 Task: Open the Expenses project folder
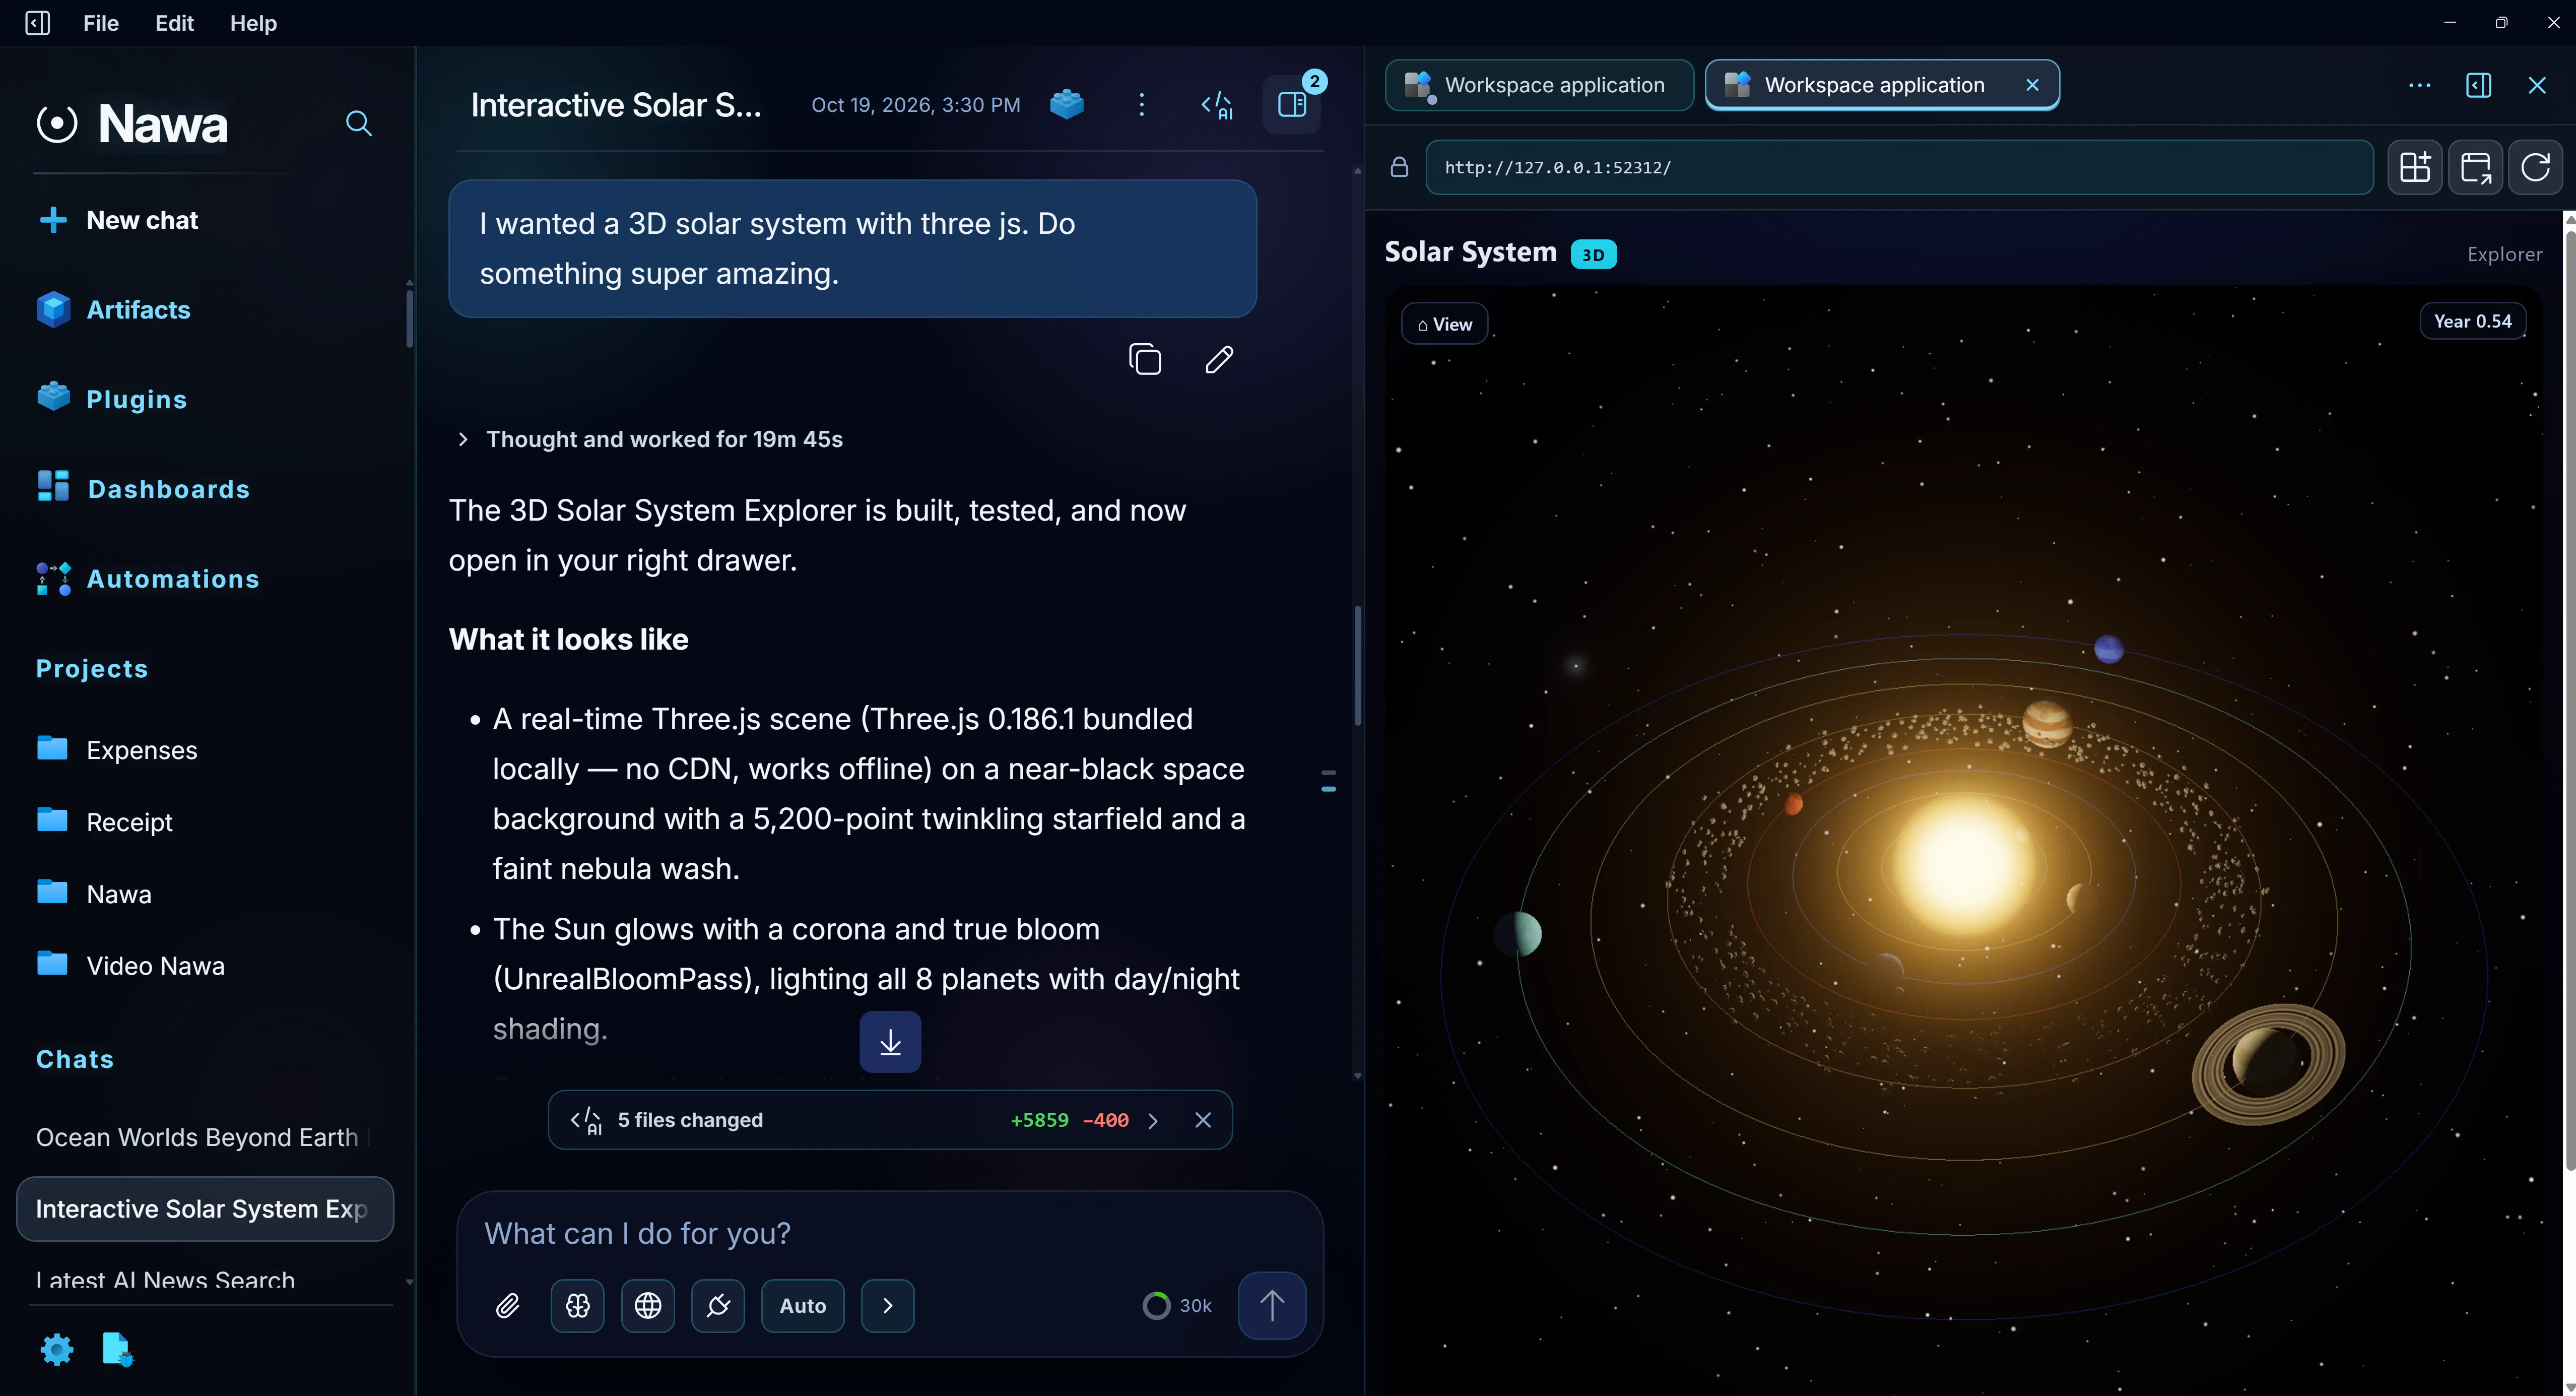point(117,750)
